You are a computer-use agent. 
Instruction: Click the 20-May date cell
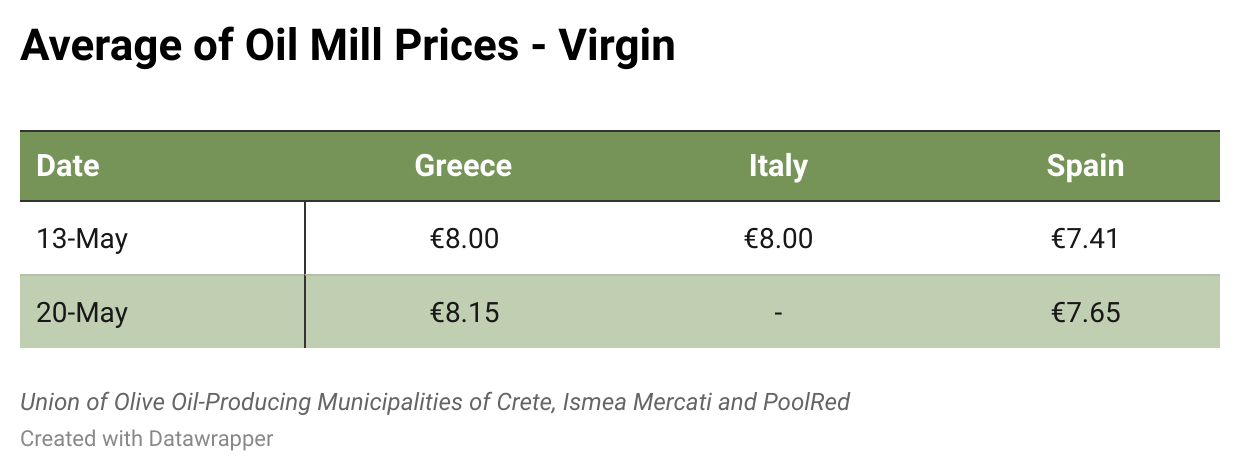pos(82,313)
